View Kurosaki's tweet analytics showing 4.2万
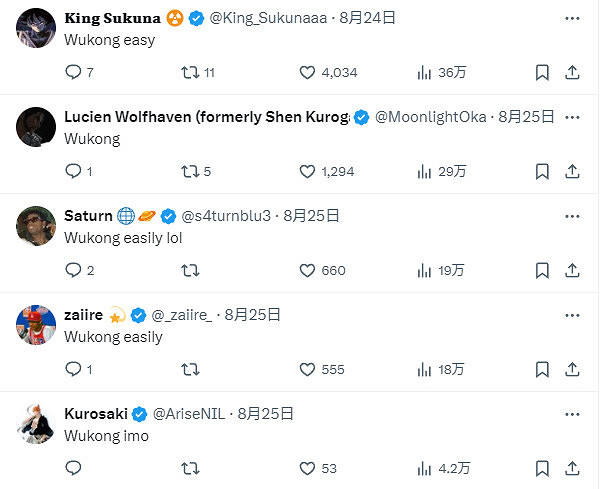 pos(424,468)
